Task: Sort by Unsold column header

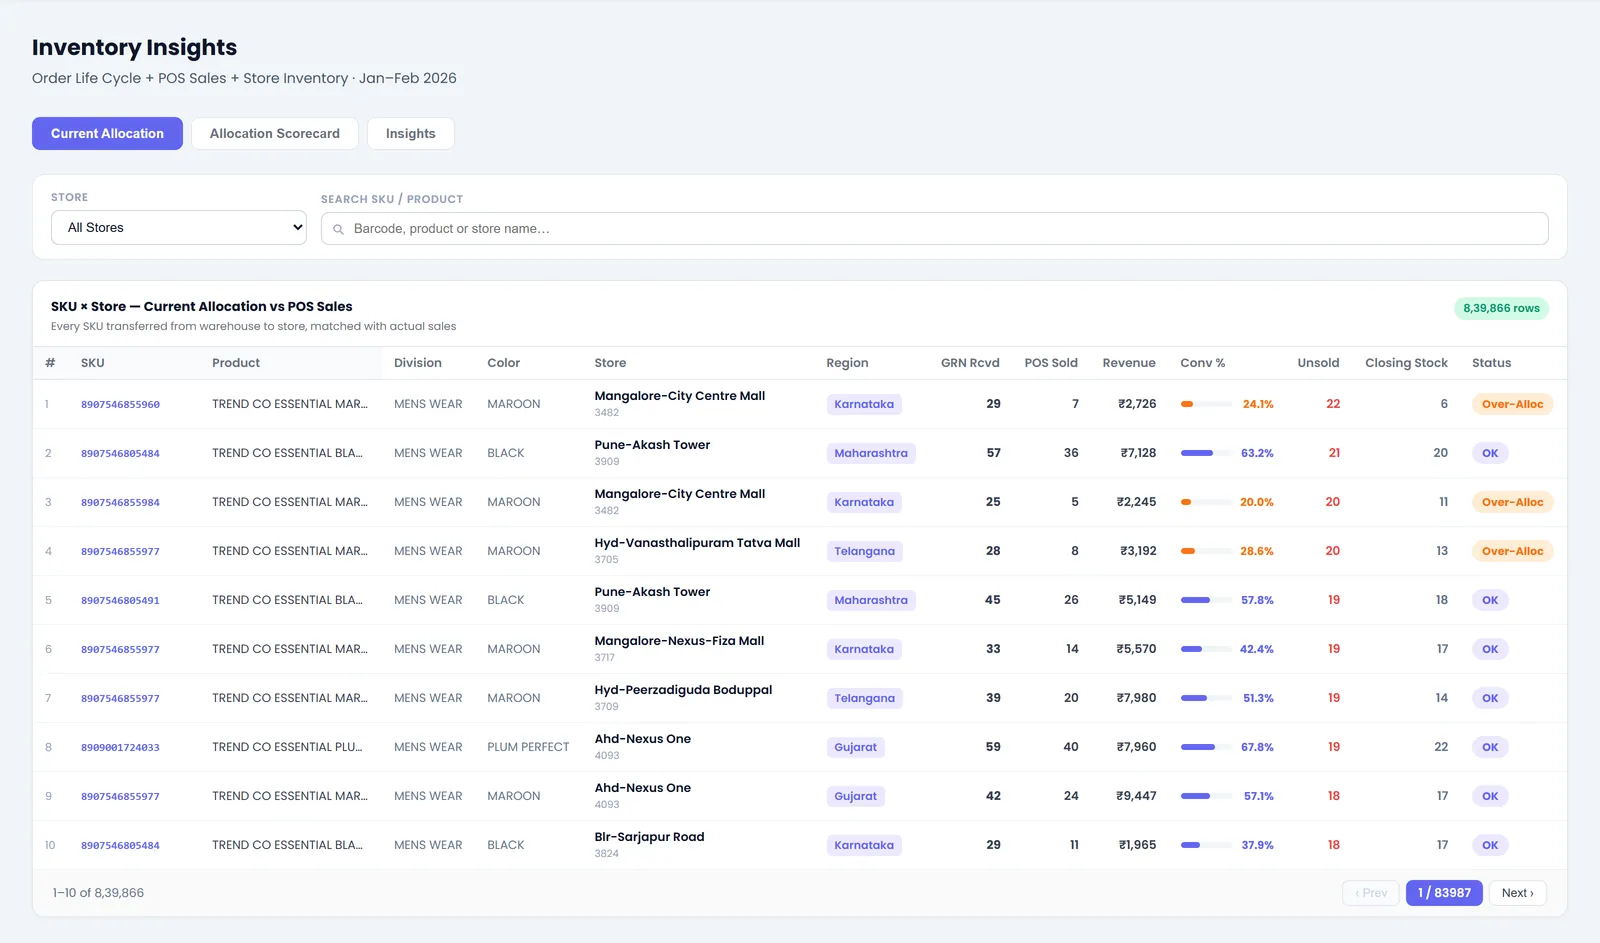Action: 1318,363
